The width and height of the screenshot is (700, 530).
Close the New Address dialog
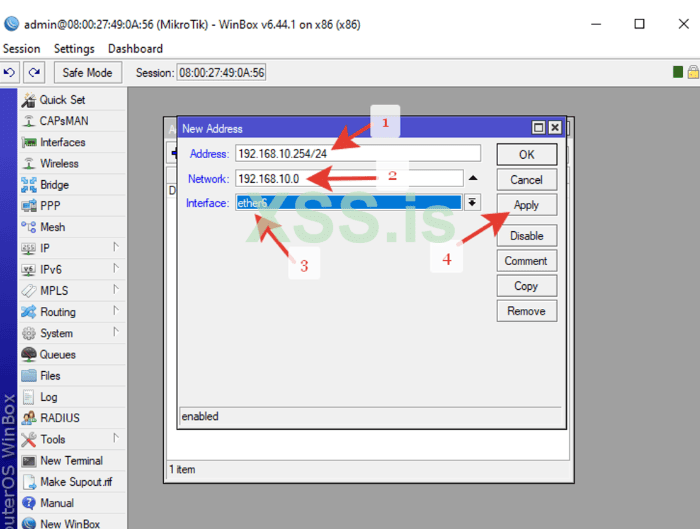[554, 128]
